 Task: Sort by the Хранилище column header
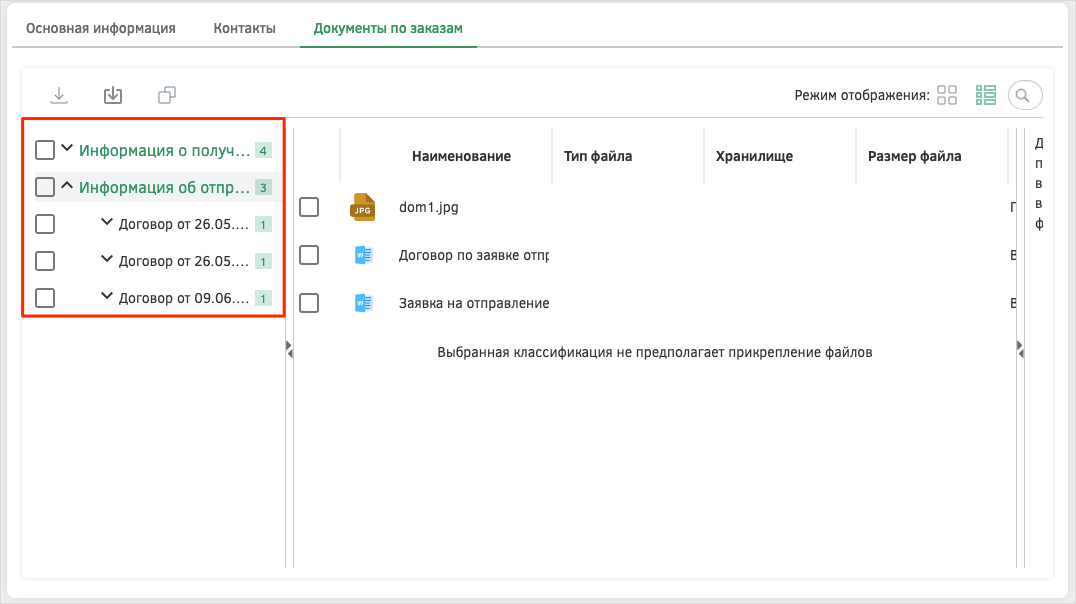tap(754, 156)
